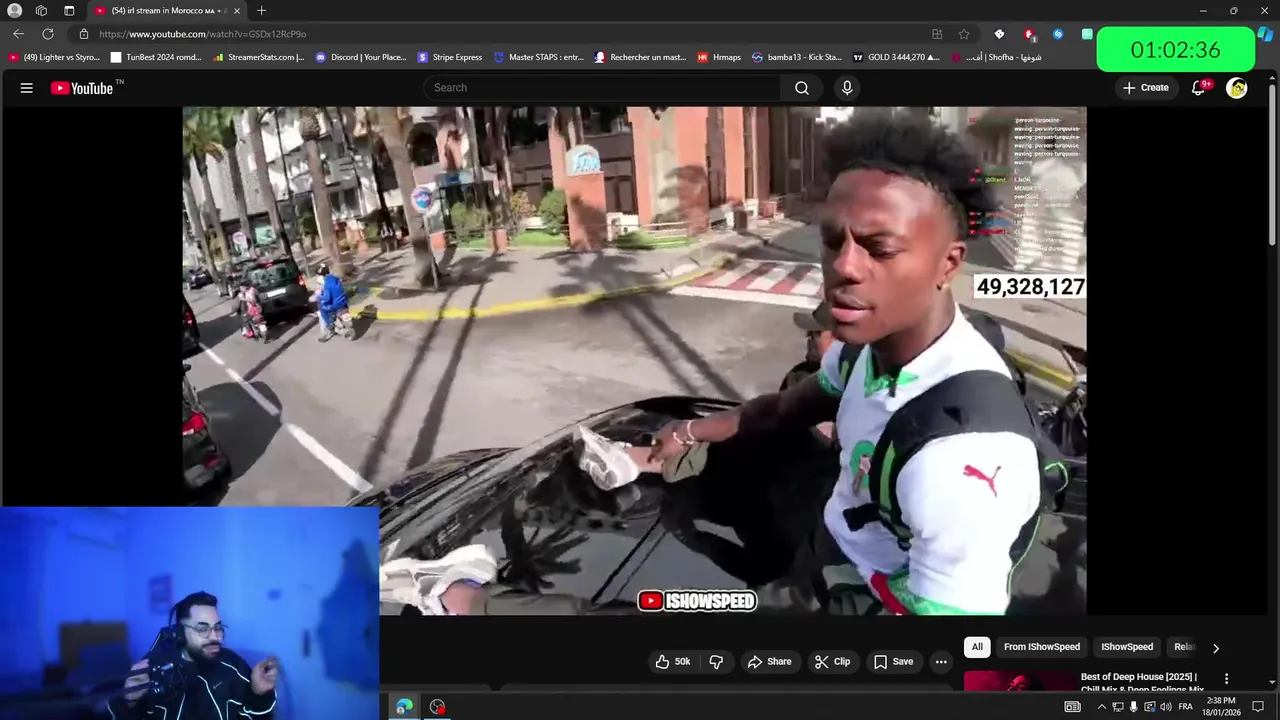Open Master STAPS bookmark
The height and width of the screenshot is (720, 1280).
point(538,57)
